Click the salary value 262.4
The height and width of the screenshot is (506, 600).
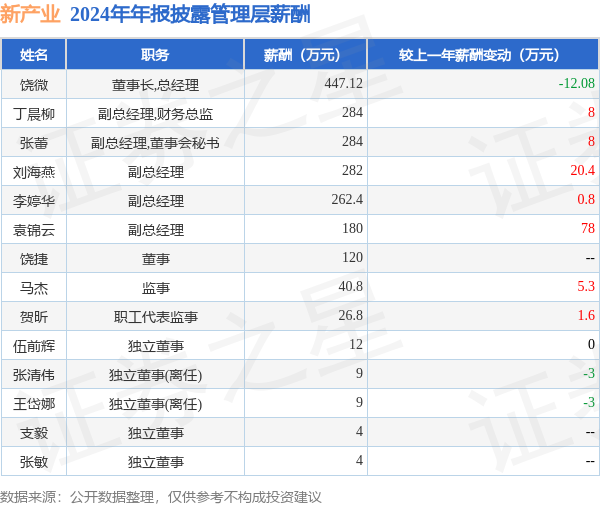click(x=347, y=199)
